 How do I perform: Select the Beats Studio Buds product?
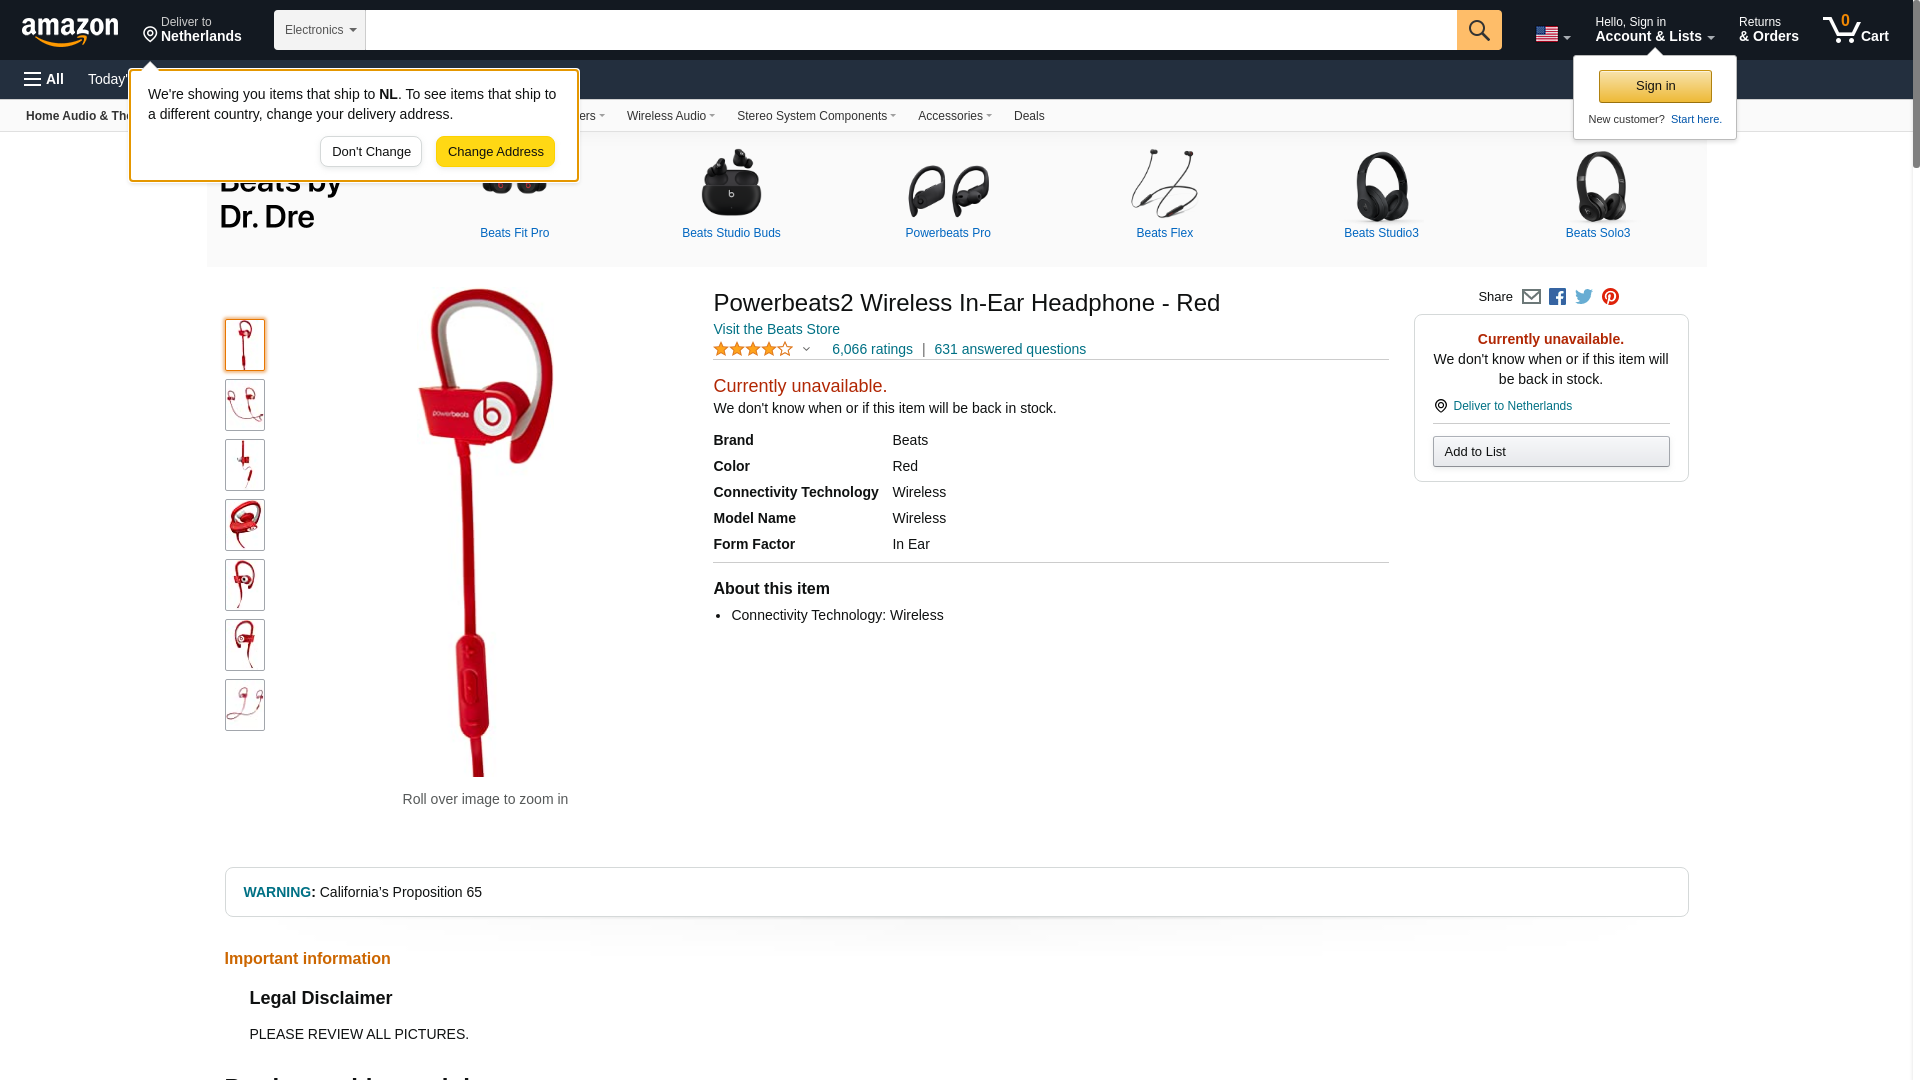pyautogui.click(x=731, y=195)
